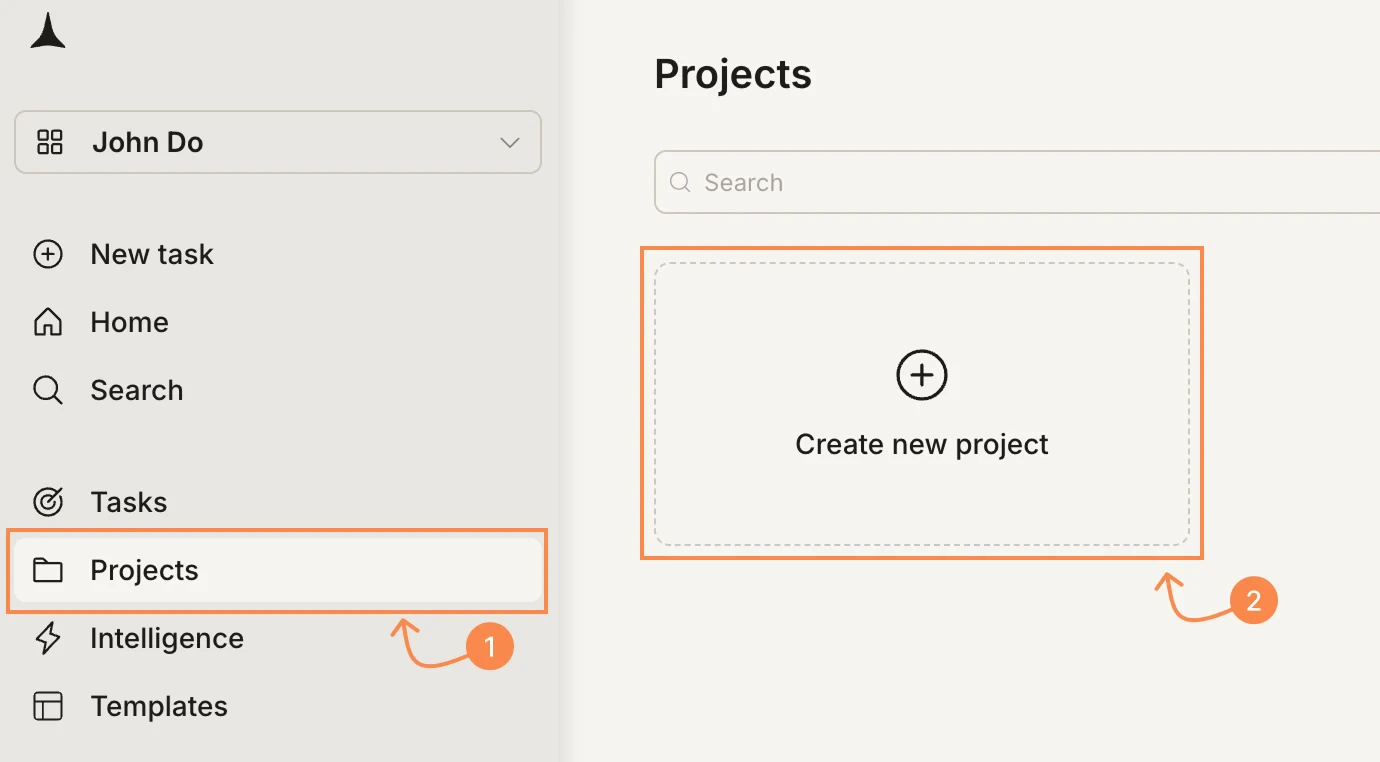The width and height of the screenshot is (1380, 762).
Task: Click the circled plus inside the project card
Action: click(x=921, y=375)
